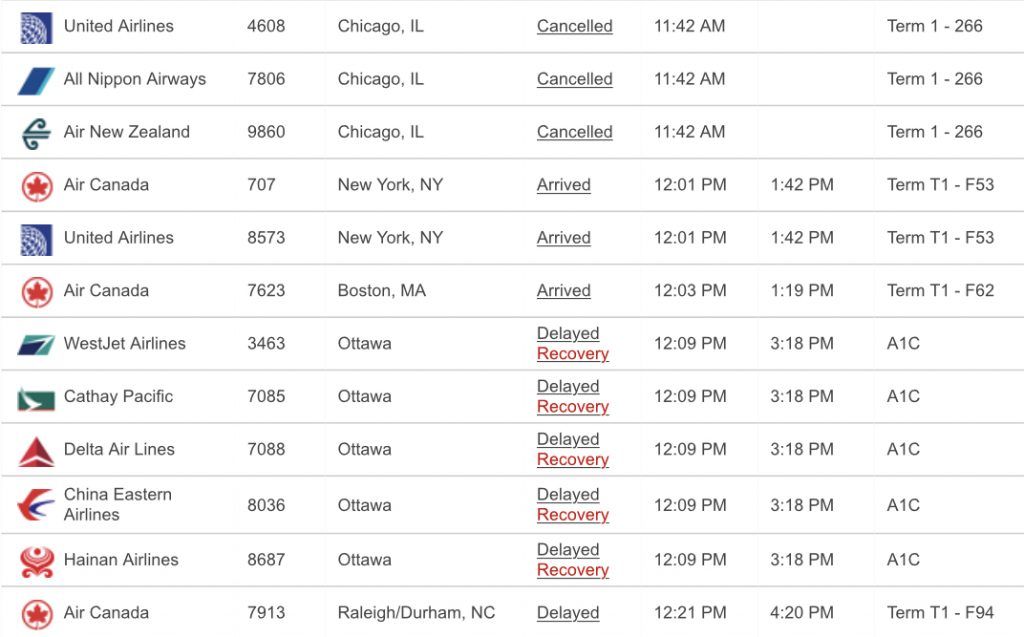This screenshot has width=1024, height=637.
Task: Click the Cathay Pacific logo icon
Action: [36, 398]
